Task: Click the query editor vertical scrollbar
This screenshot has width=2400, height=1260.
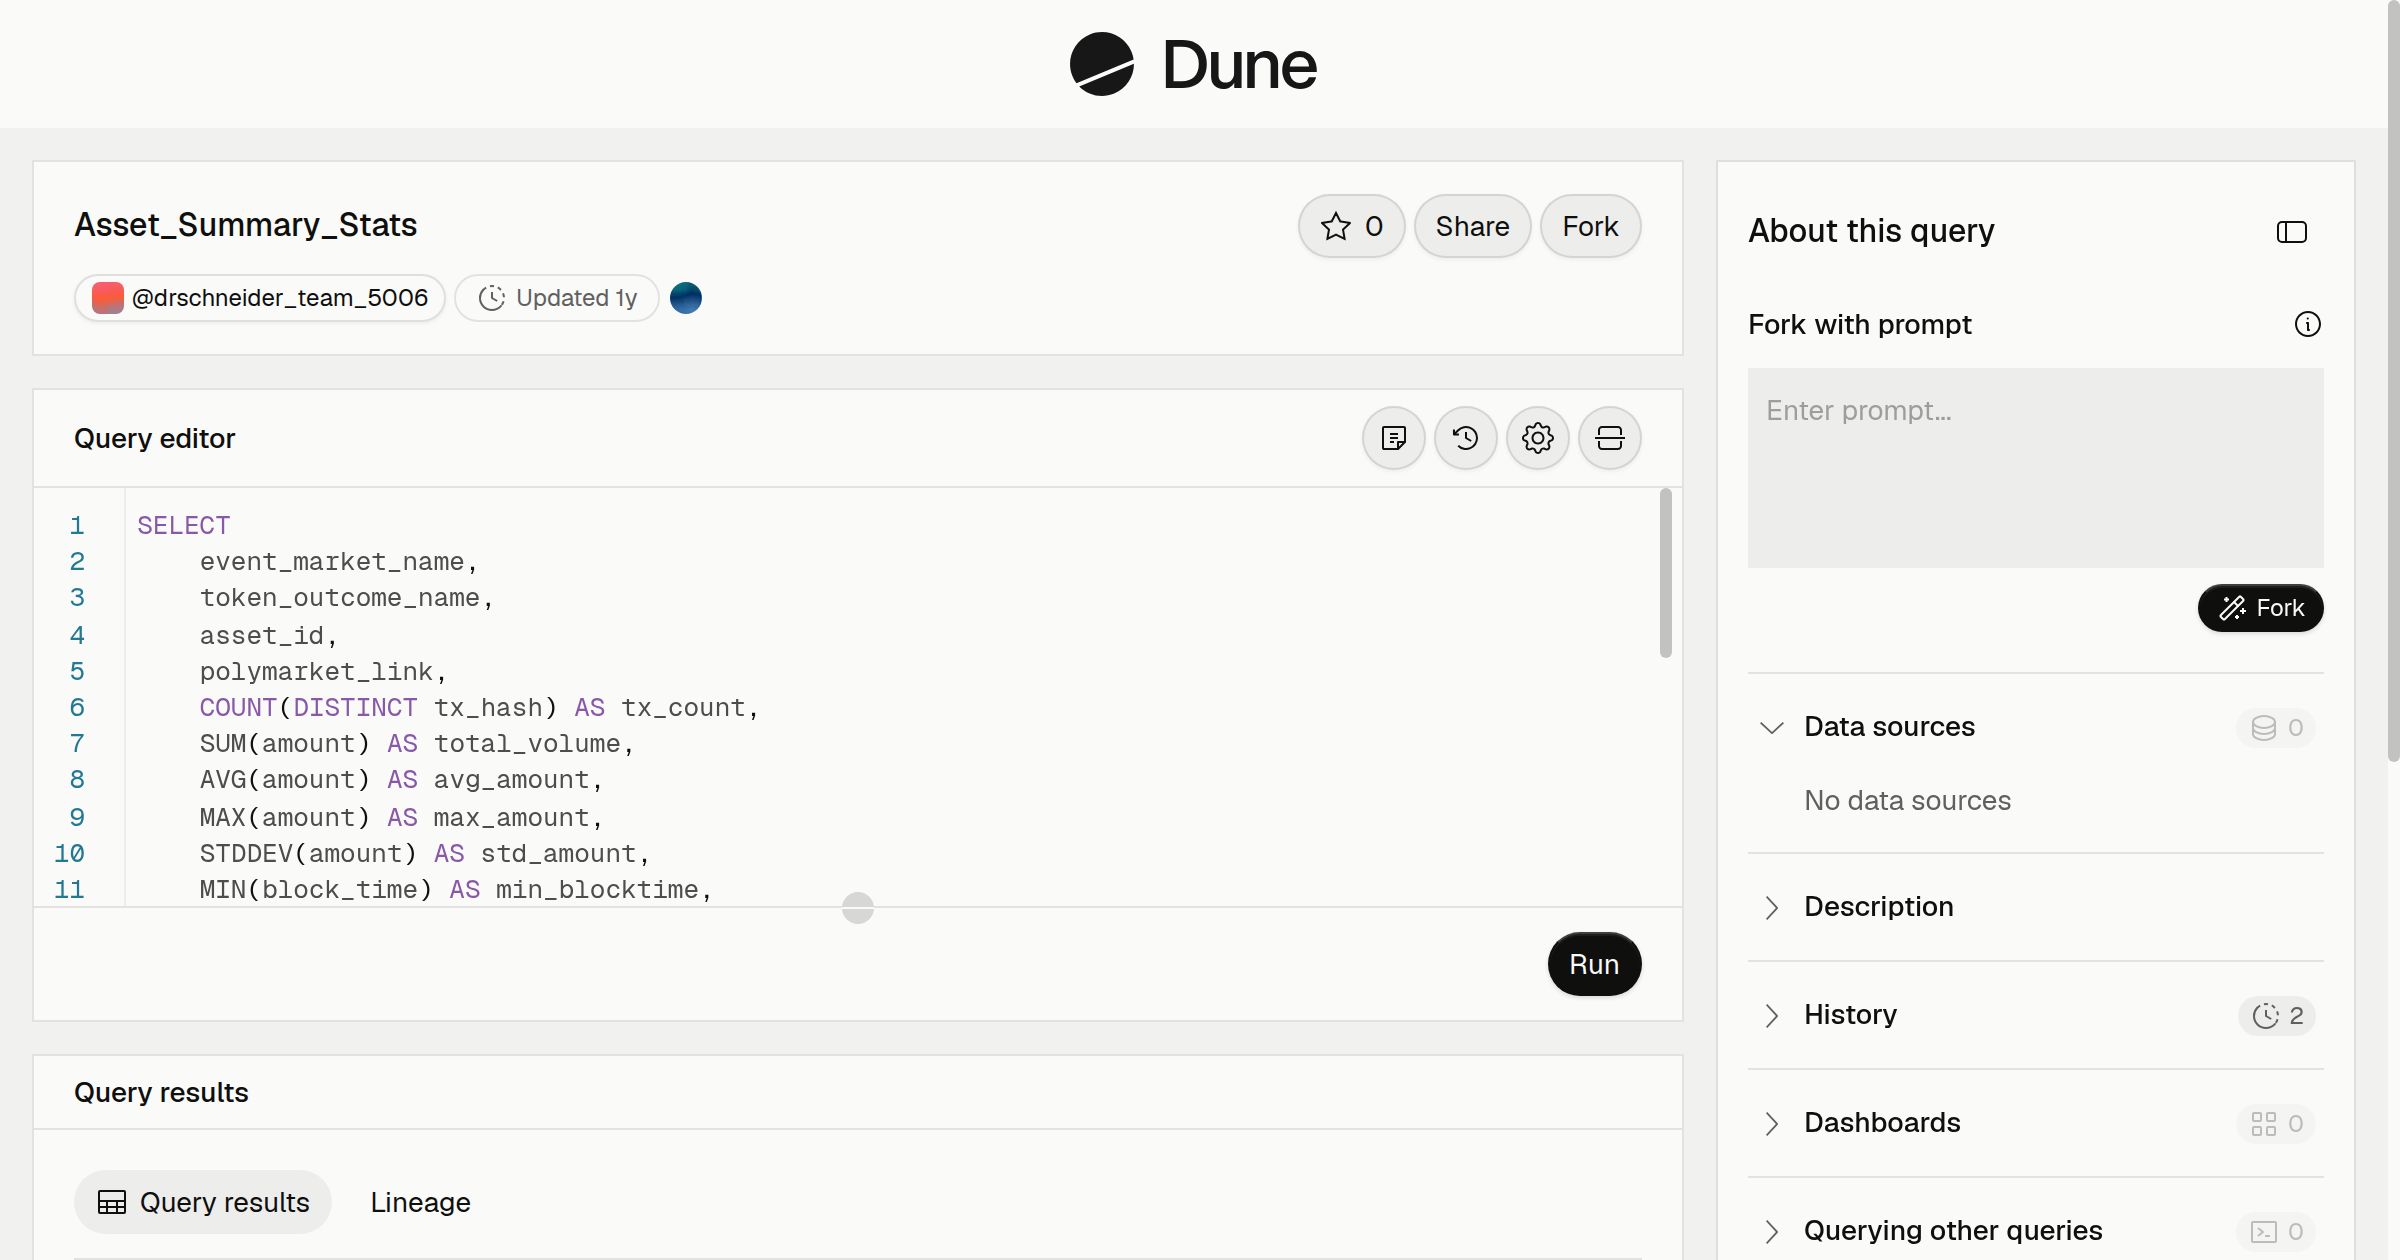Action: tap(1665, 573)
